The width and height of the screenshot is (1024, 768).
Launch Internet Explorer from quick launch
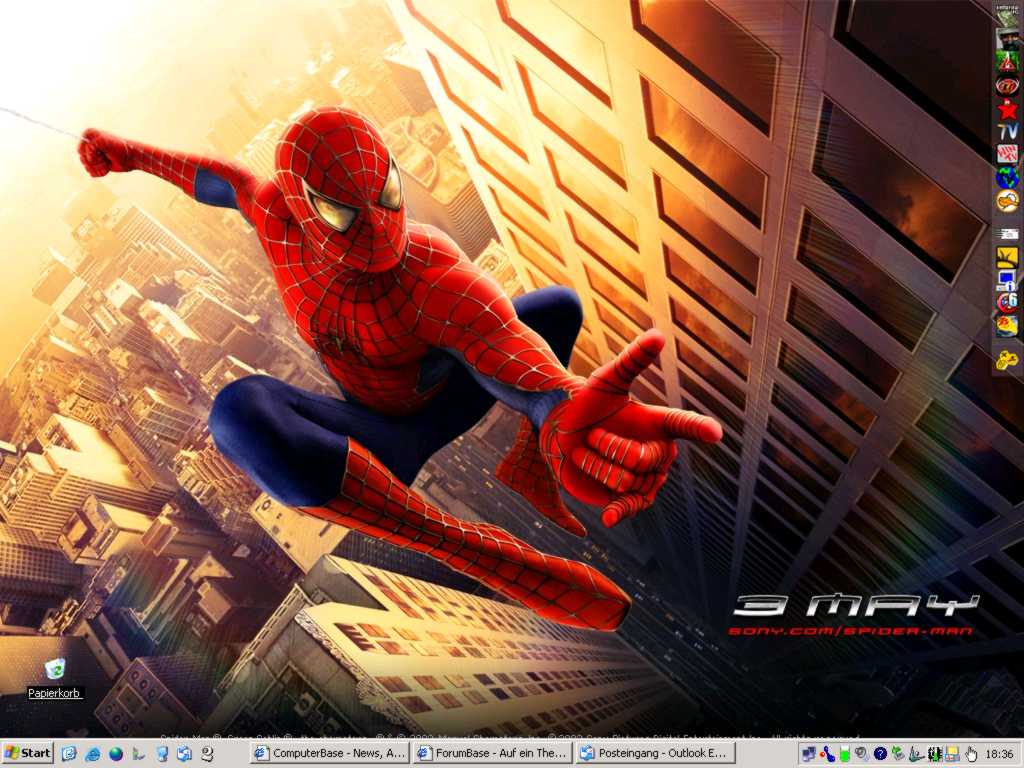(92, 754)
